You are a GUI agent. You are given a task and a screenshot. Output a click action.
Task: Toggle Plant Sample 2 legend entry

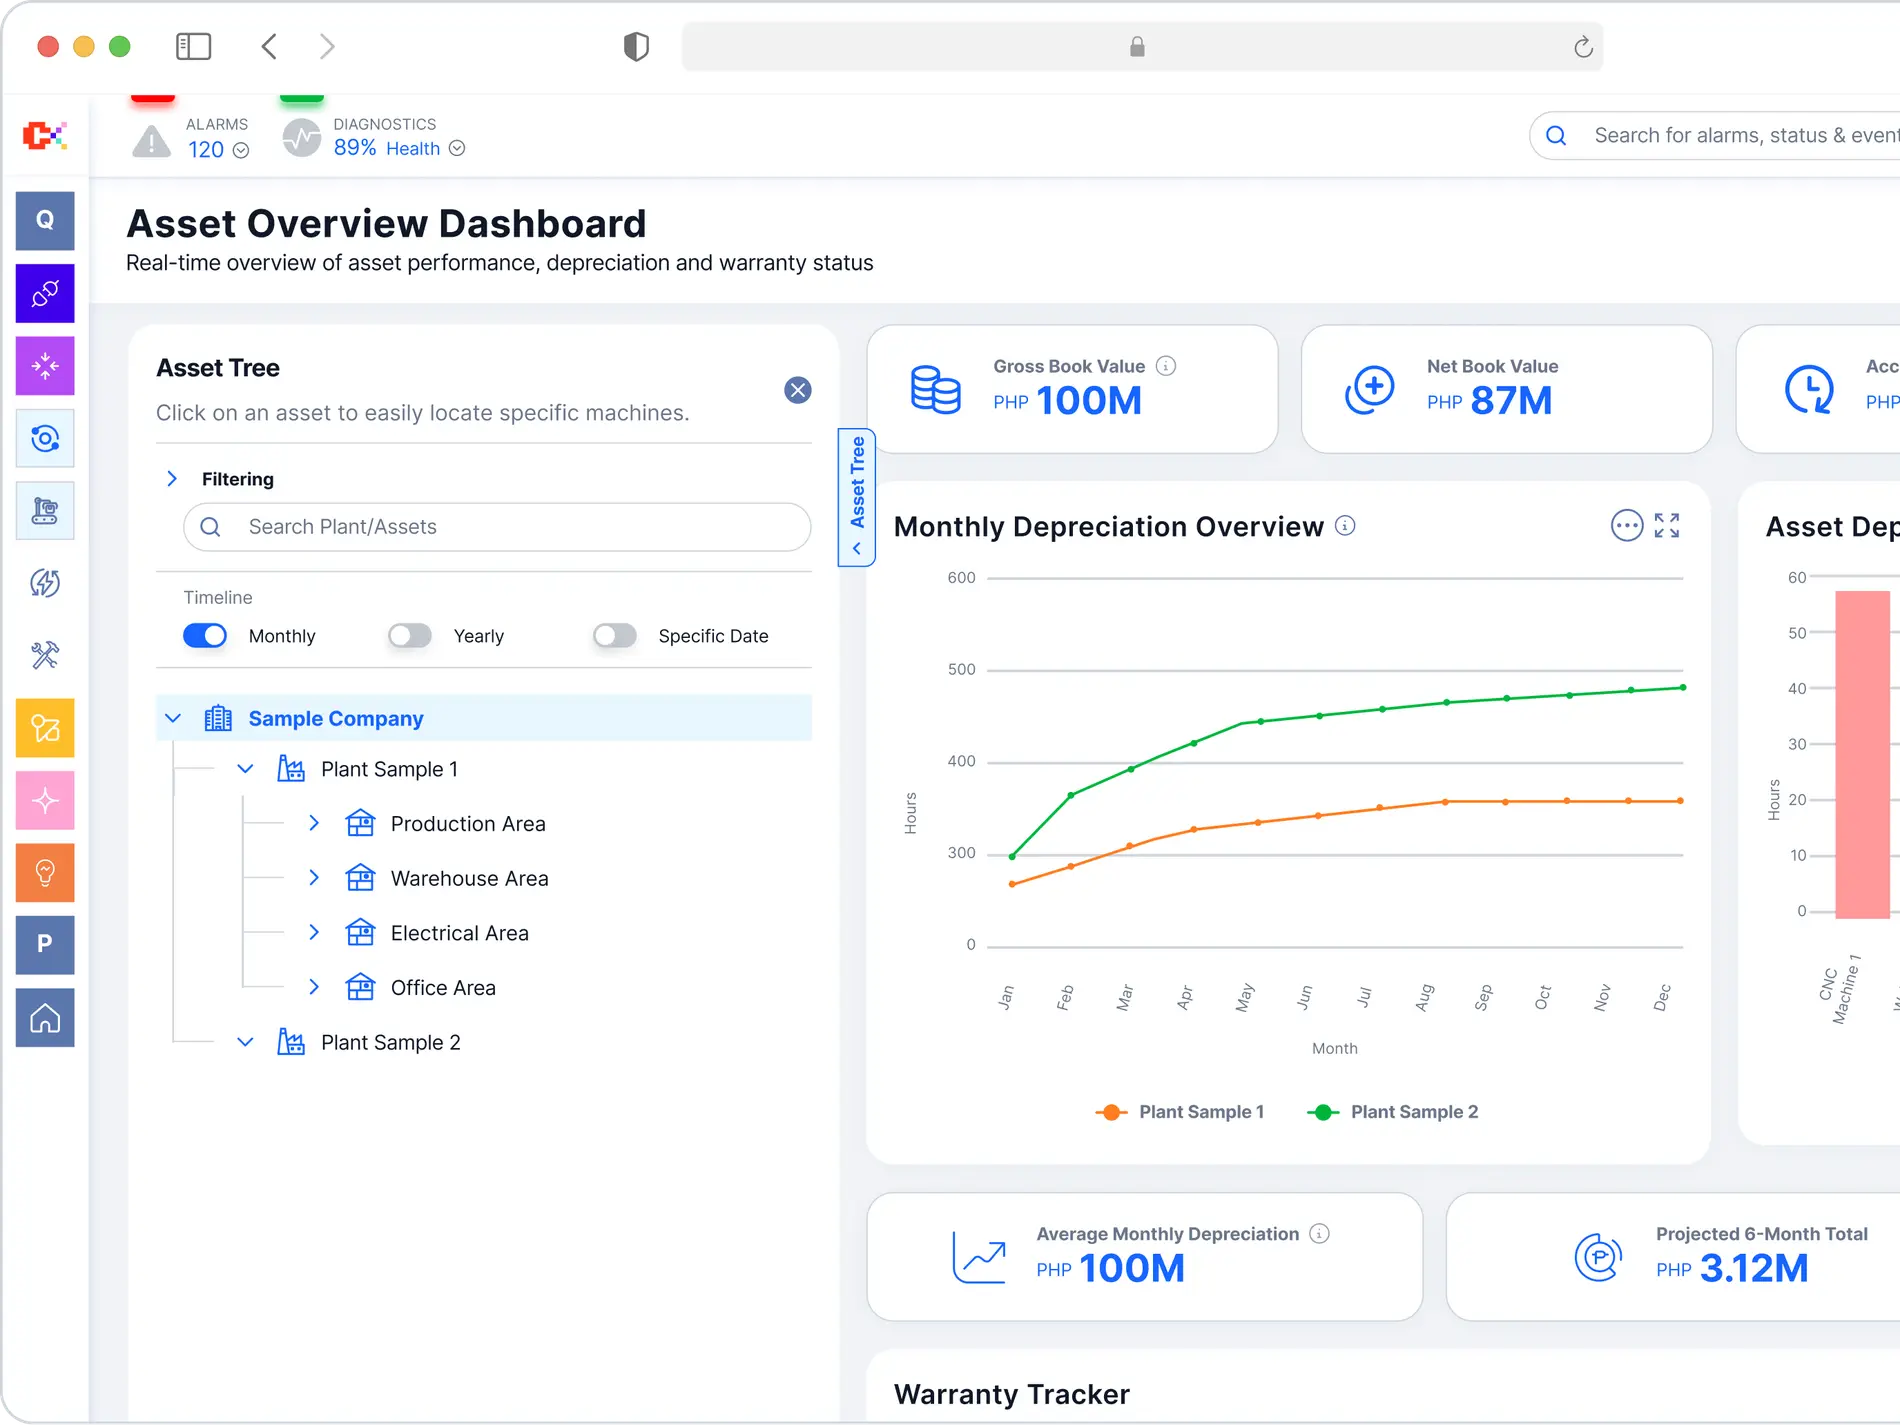coord(1393,1112)
